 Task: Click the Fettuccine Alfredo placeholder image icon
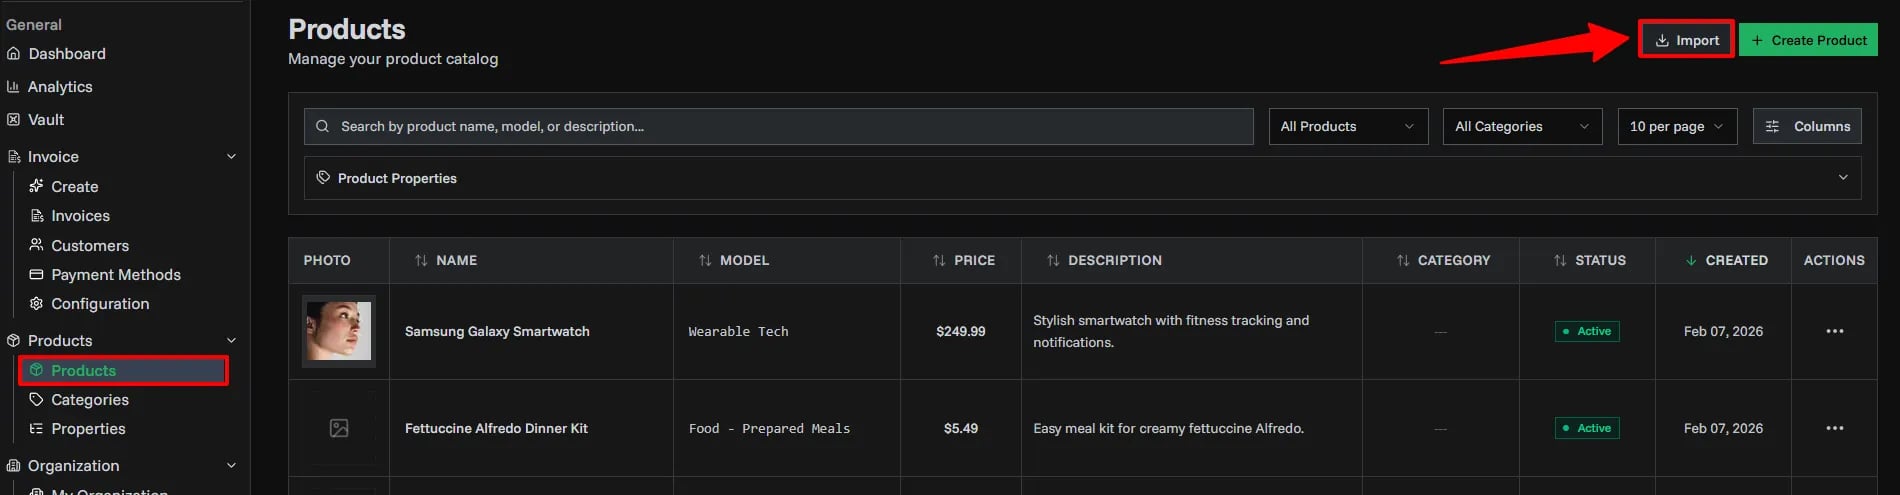point(339,428)
